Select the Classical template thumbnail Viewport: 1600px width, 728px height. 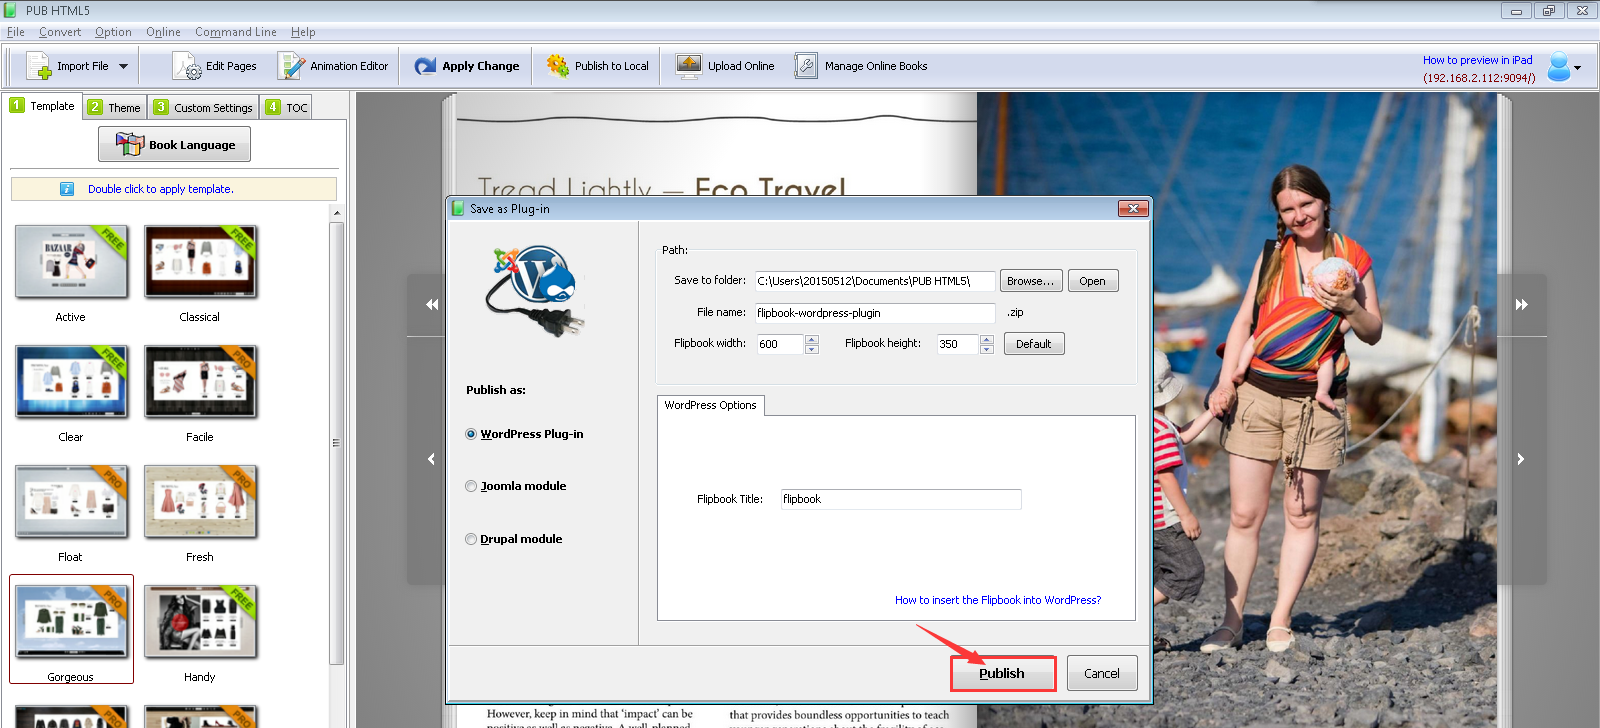(200, 262)
